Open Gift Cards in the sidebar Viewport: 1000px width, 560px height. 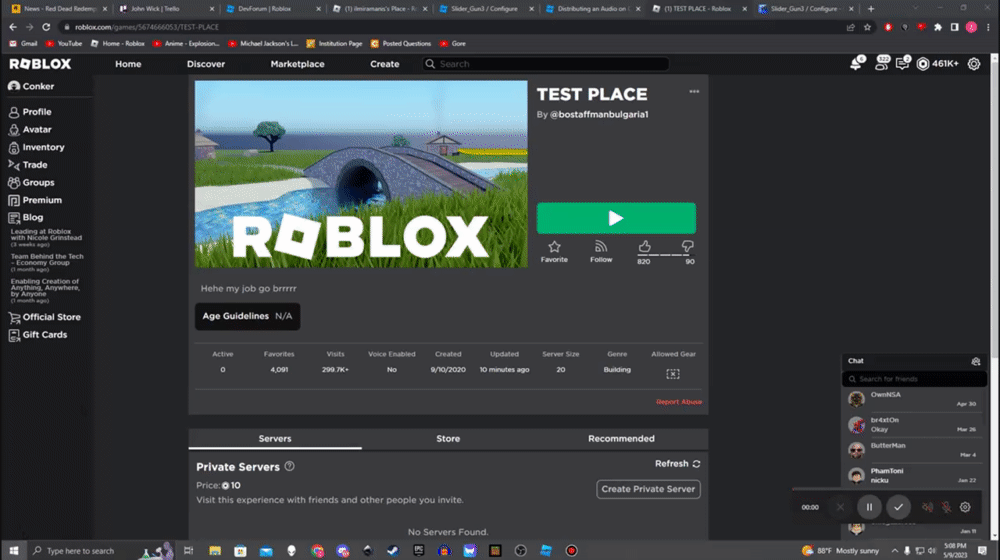click(x=38, y=335)
